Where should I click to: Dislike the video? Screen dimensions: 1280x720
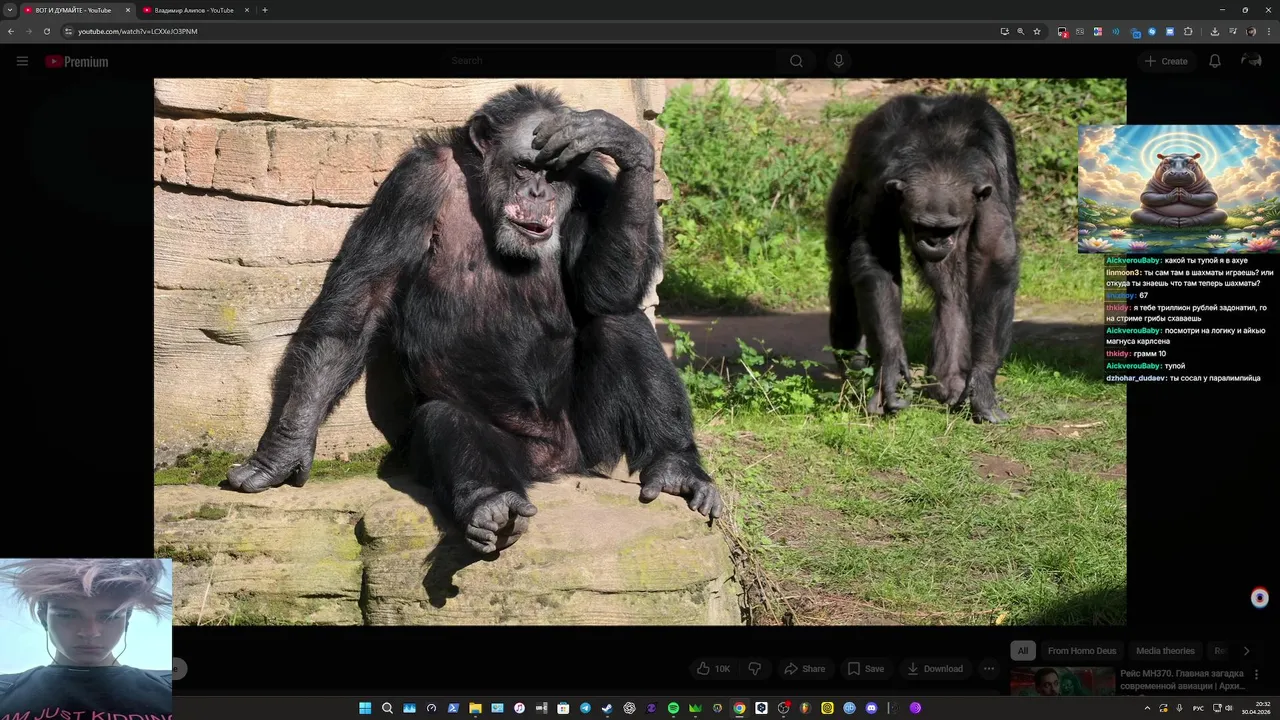tap(755, 669)
